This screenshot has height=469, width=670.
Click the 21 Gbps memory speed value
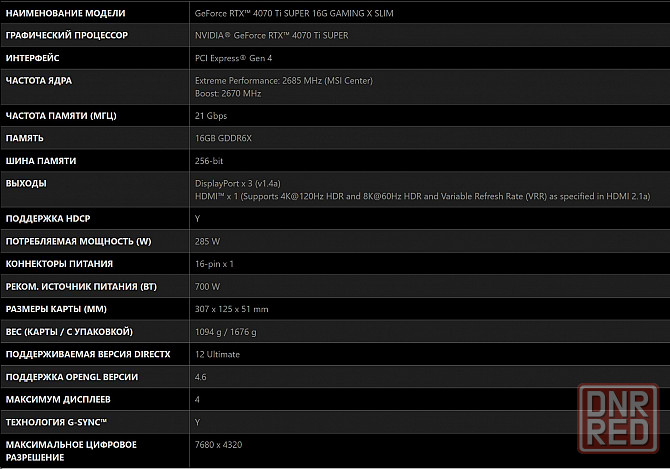click(211, 116)
